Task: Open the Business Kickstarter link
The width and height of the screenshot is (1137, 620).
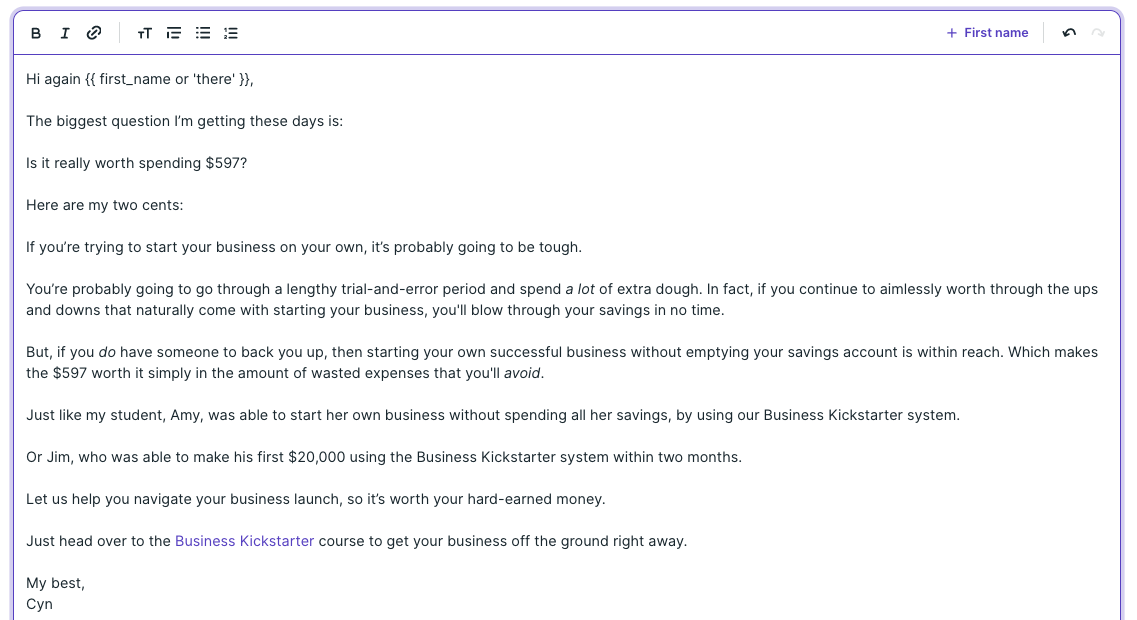Action: click(245, 540)
